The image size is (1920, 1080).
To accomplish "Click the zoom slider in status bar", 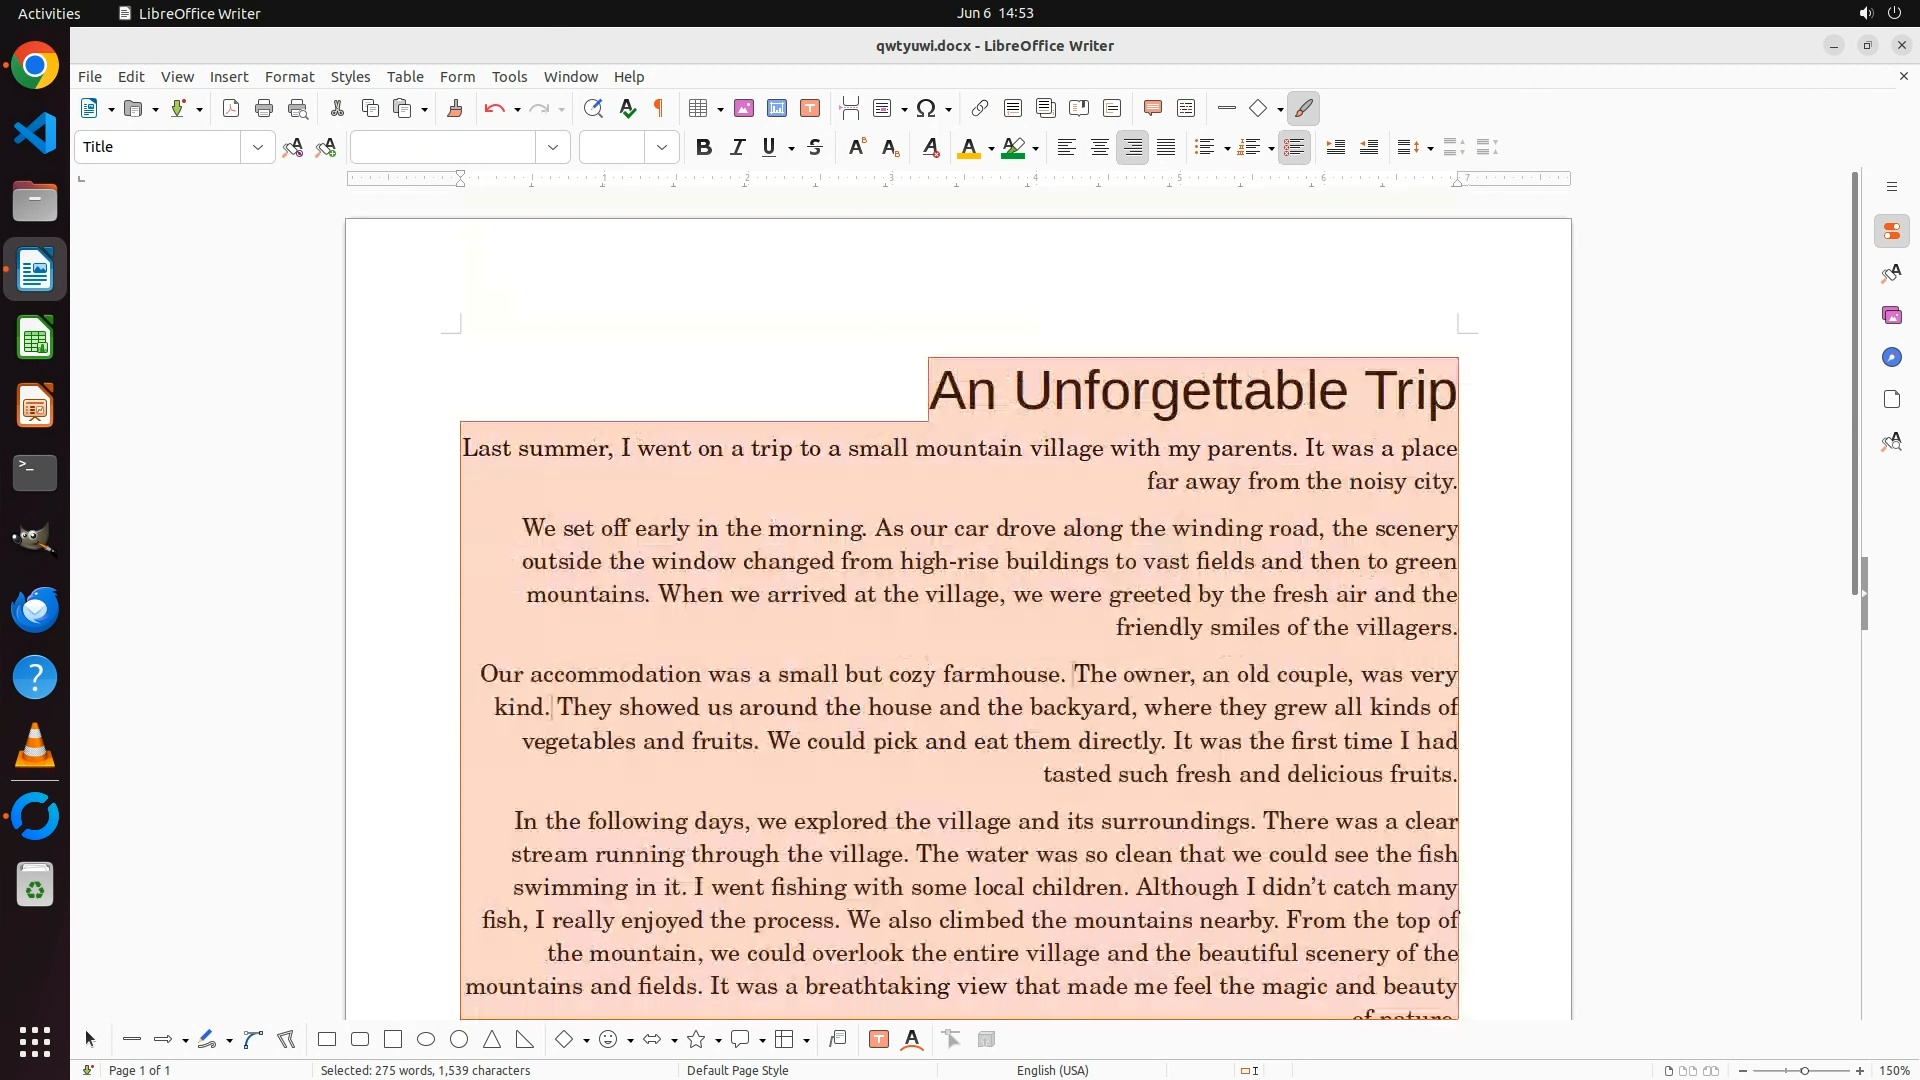I will tap(1803, 1071).
